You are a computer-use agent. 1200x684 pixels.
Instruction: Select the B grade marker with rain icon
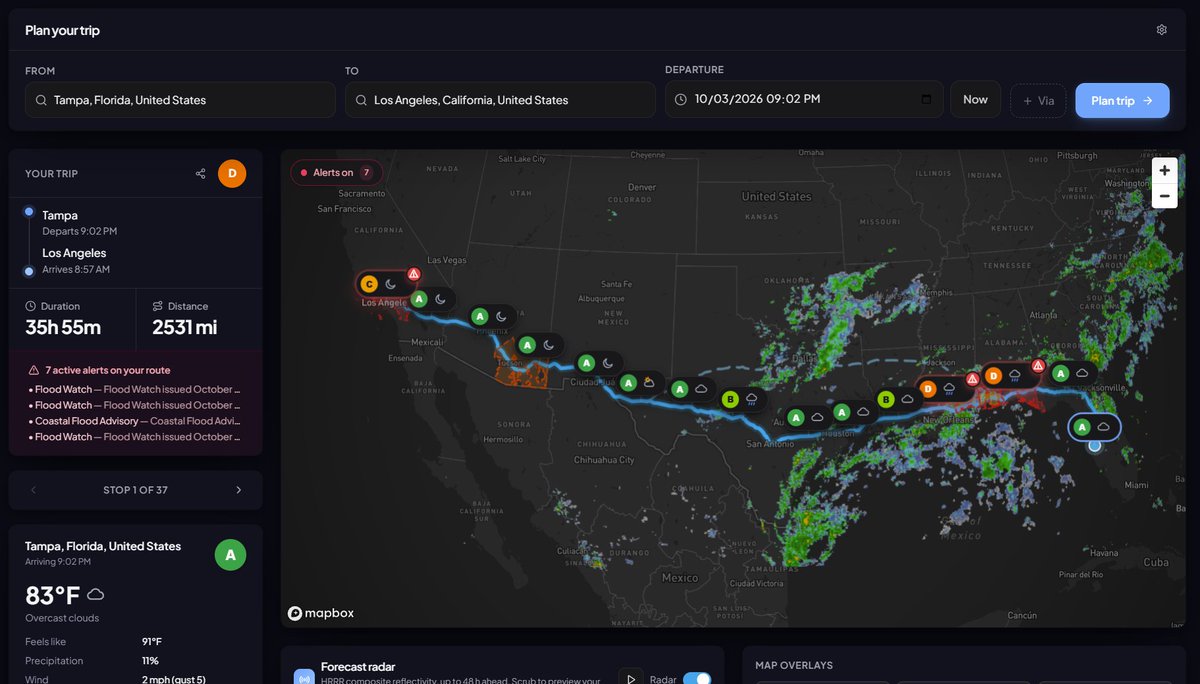[x=743, y=400]
